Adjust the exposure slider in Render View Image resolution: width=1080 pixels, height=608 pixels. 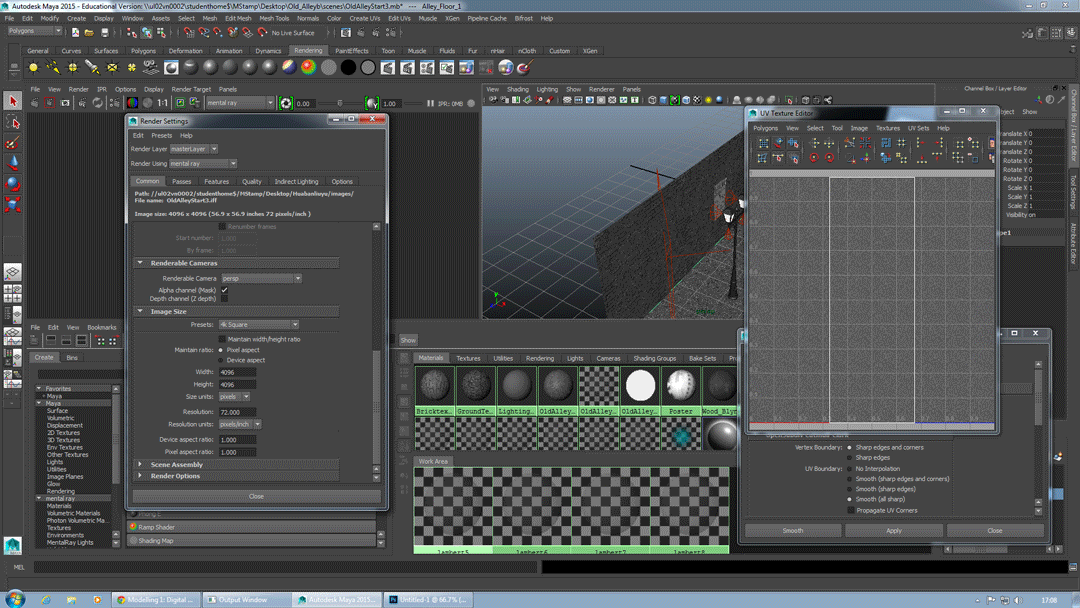click(x=339, y=103)
